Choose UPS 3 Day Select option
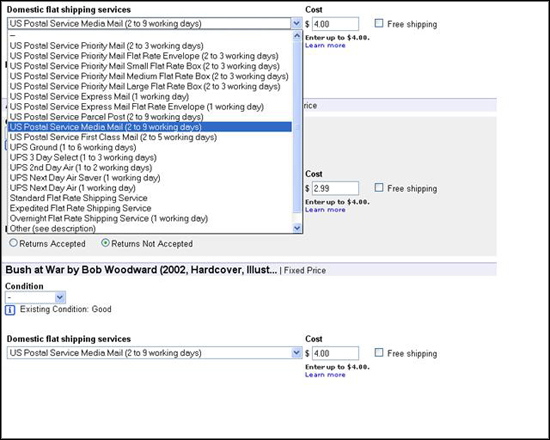The image size is (550, 440). 150,157
